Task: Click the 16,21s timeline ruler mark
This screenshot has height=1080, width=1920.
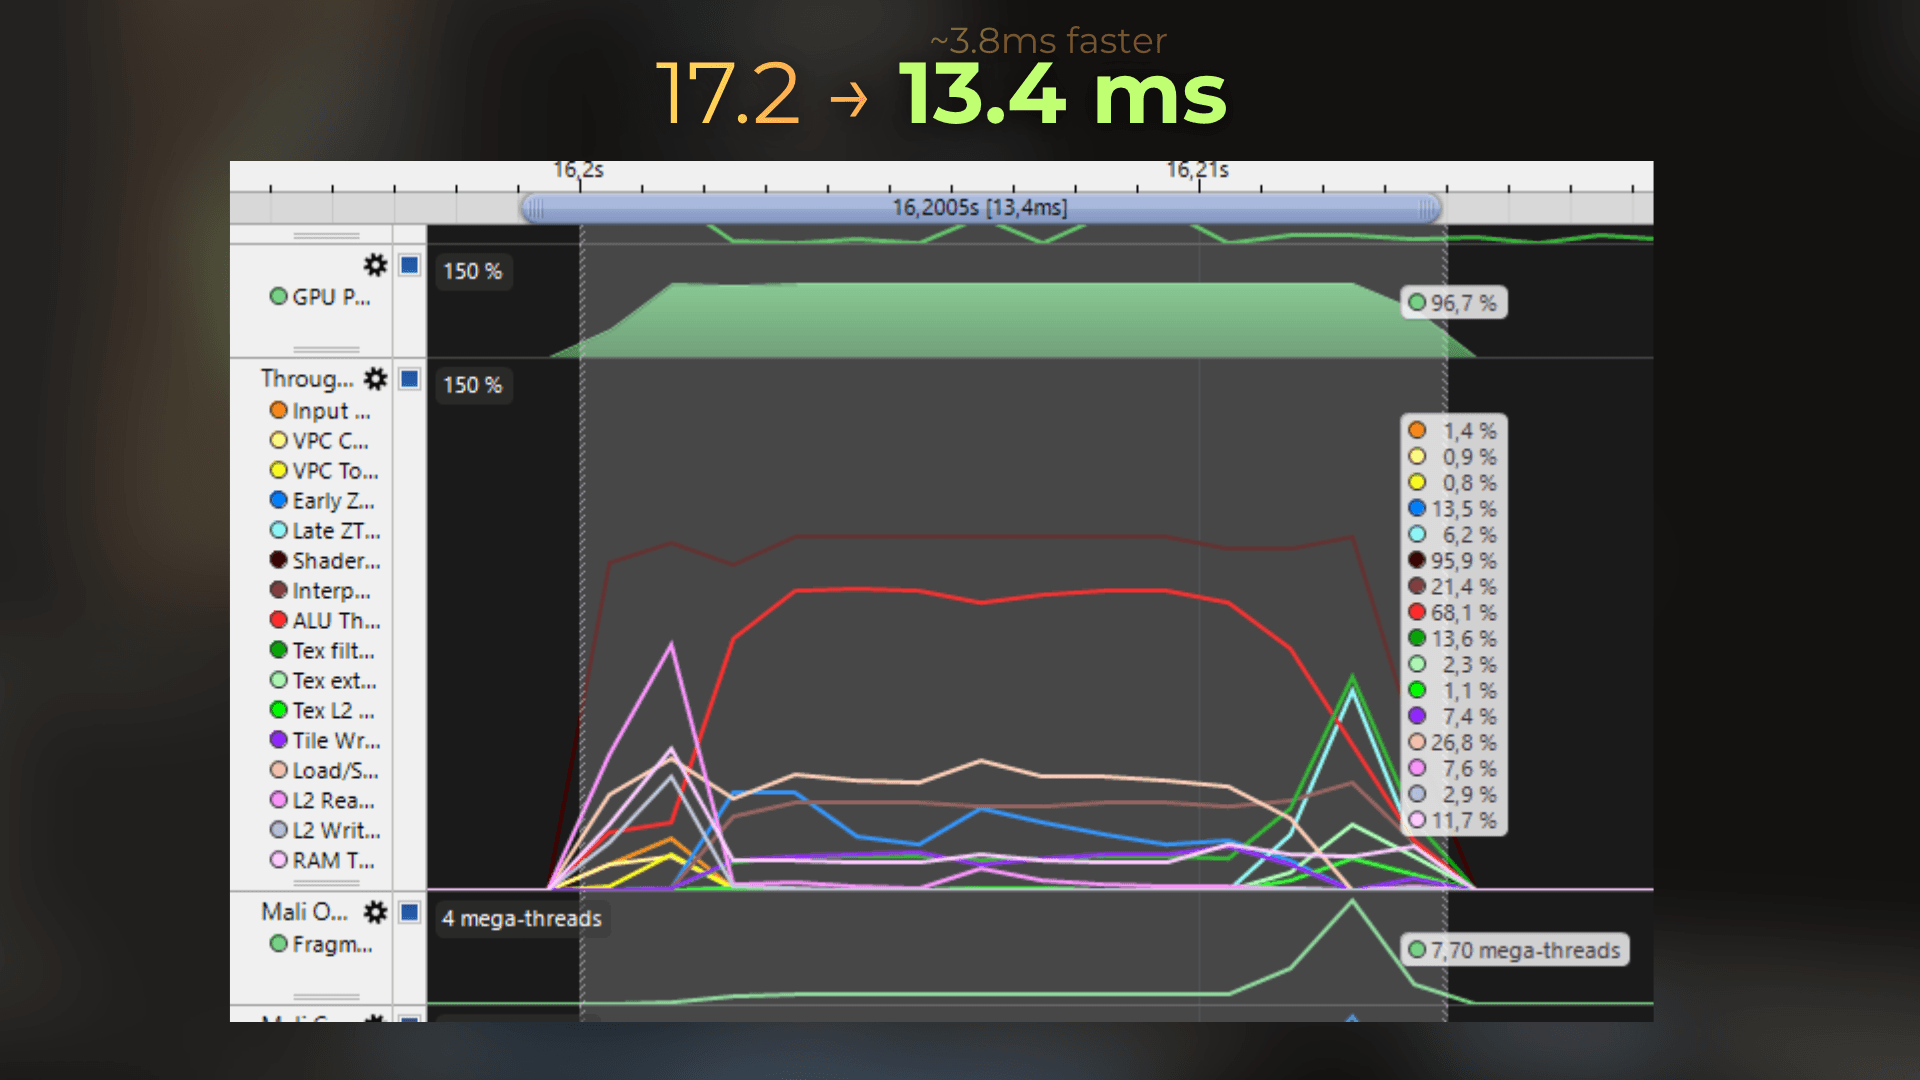Action: [1198, 170]
